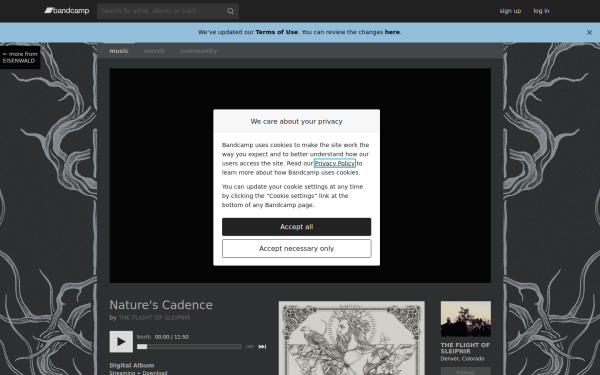Image resolution: width=600 pixels, height=375 pixels.
Task: Follow the 'here' link to review changes
Action: pos(392,32)
